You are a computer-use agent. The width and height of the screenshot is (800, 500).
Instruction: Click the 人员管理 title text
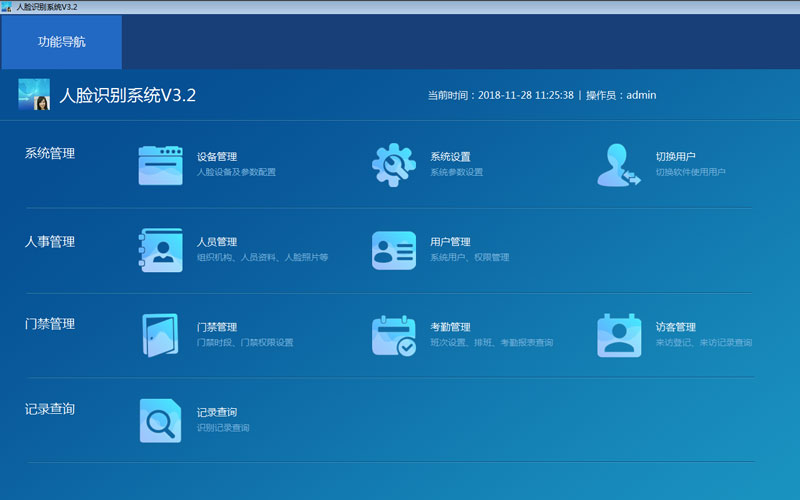pos(217,242)
